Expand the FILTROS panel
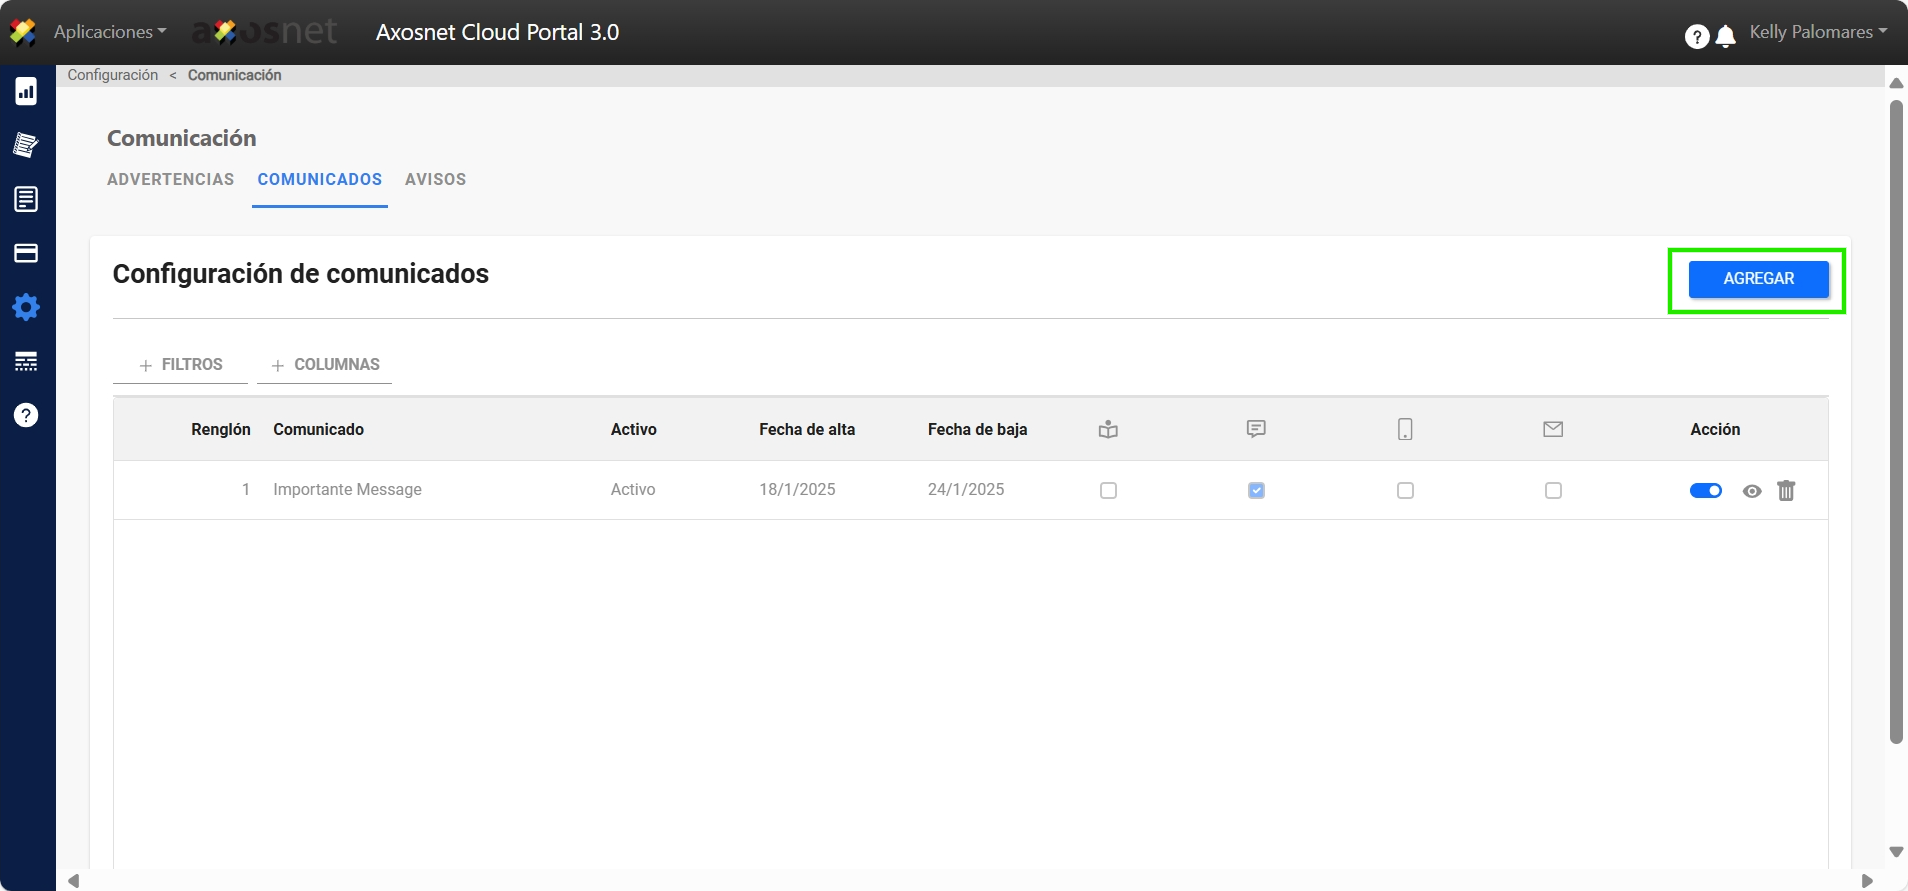1908x891 pixels. click(x=181, y=365)
